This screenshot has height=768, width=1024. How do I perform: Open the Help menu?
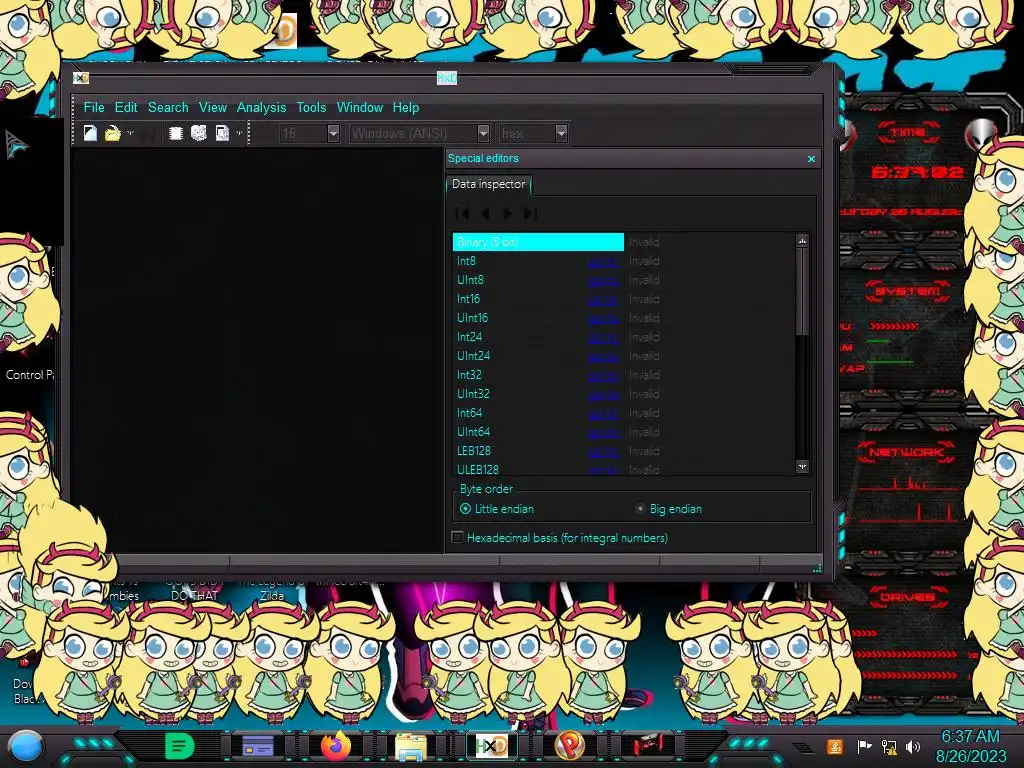click(406, 107)
